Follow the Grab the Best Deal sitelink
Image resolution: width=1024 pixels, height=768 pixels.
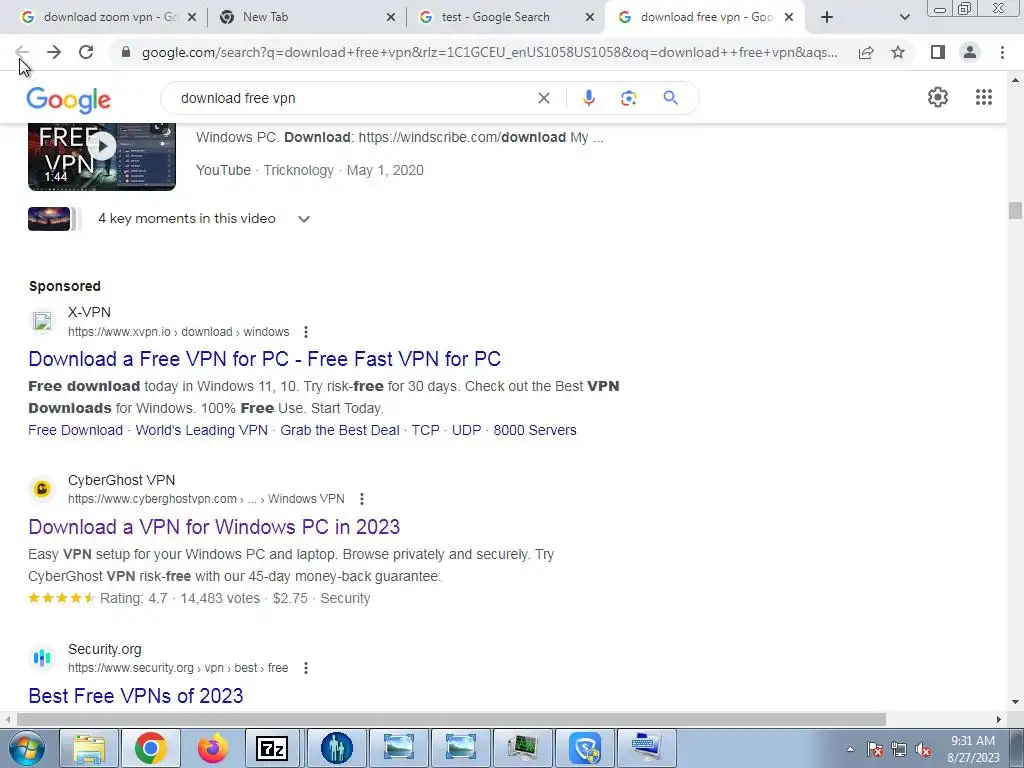pos(340,430)
